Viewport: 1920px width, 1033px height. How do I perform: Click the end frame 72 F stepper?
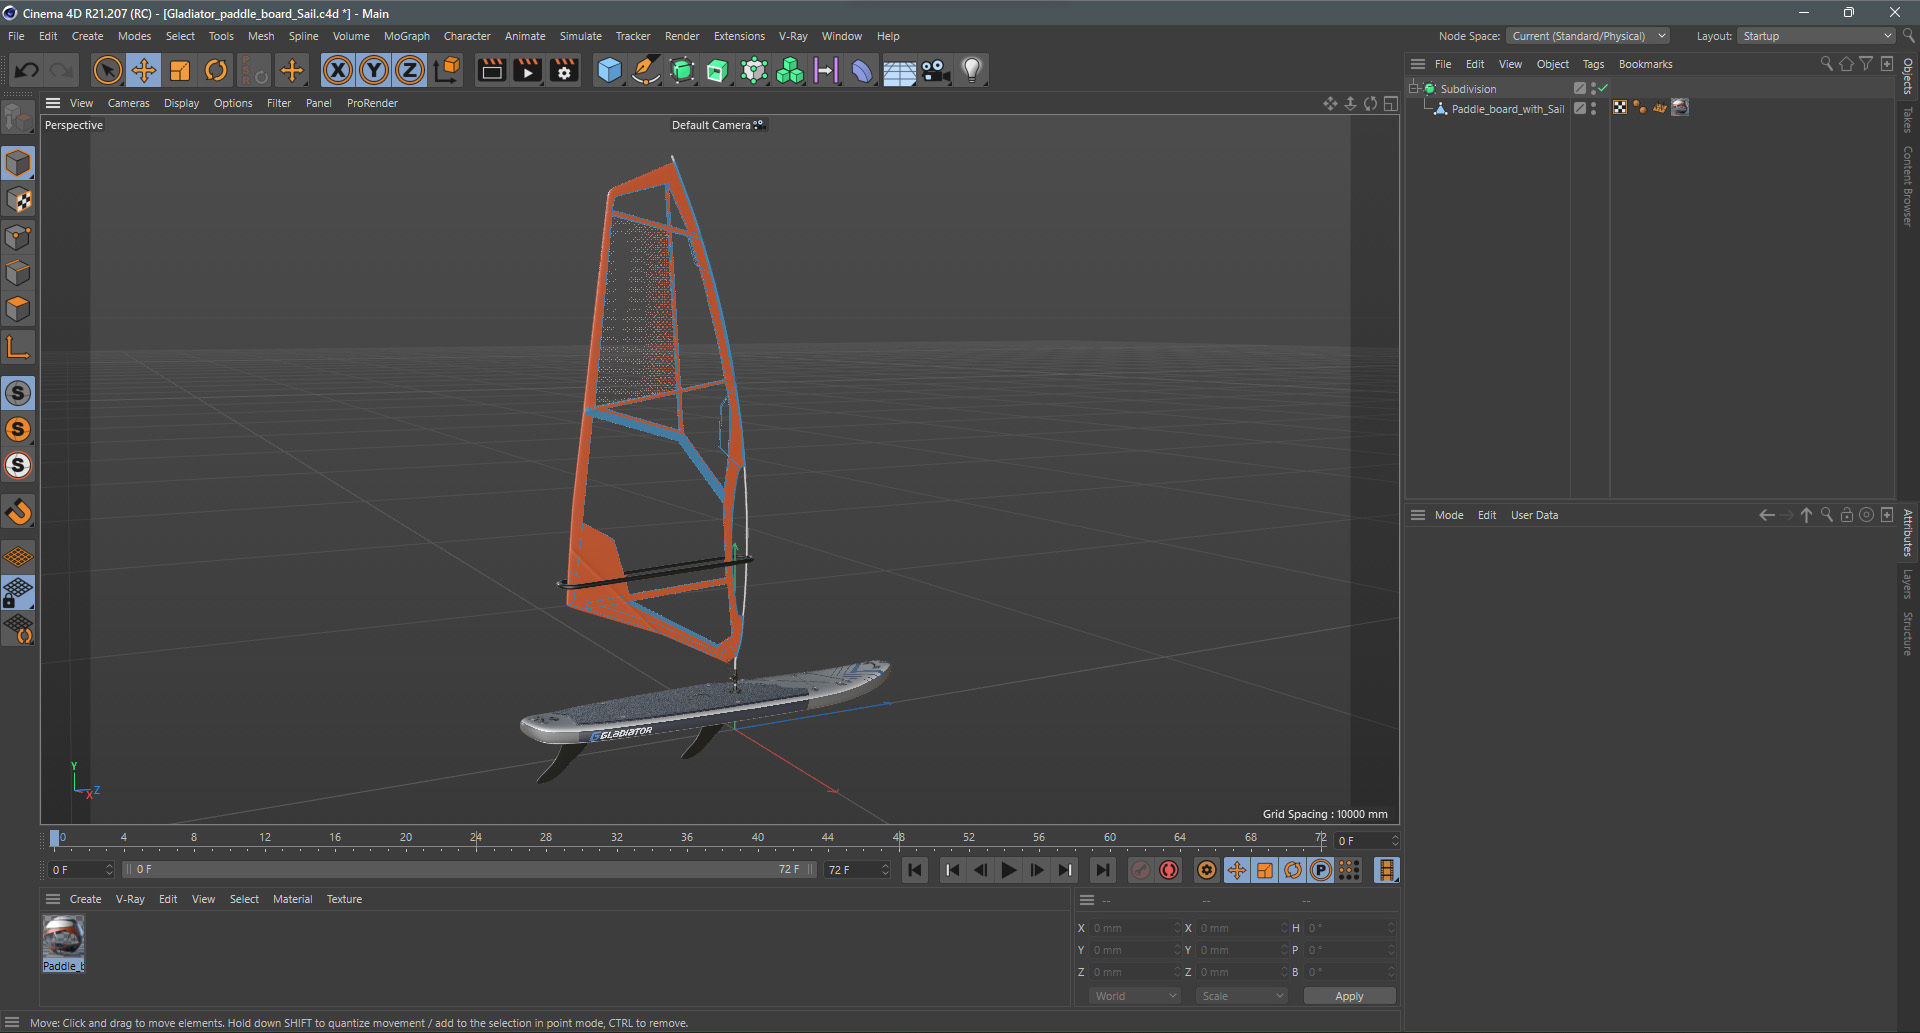point(885,870)
